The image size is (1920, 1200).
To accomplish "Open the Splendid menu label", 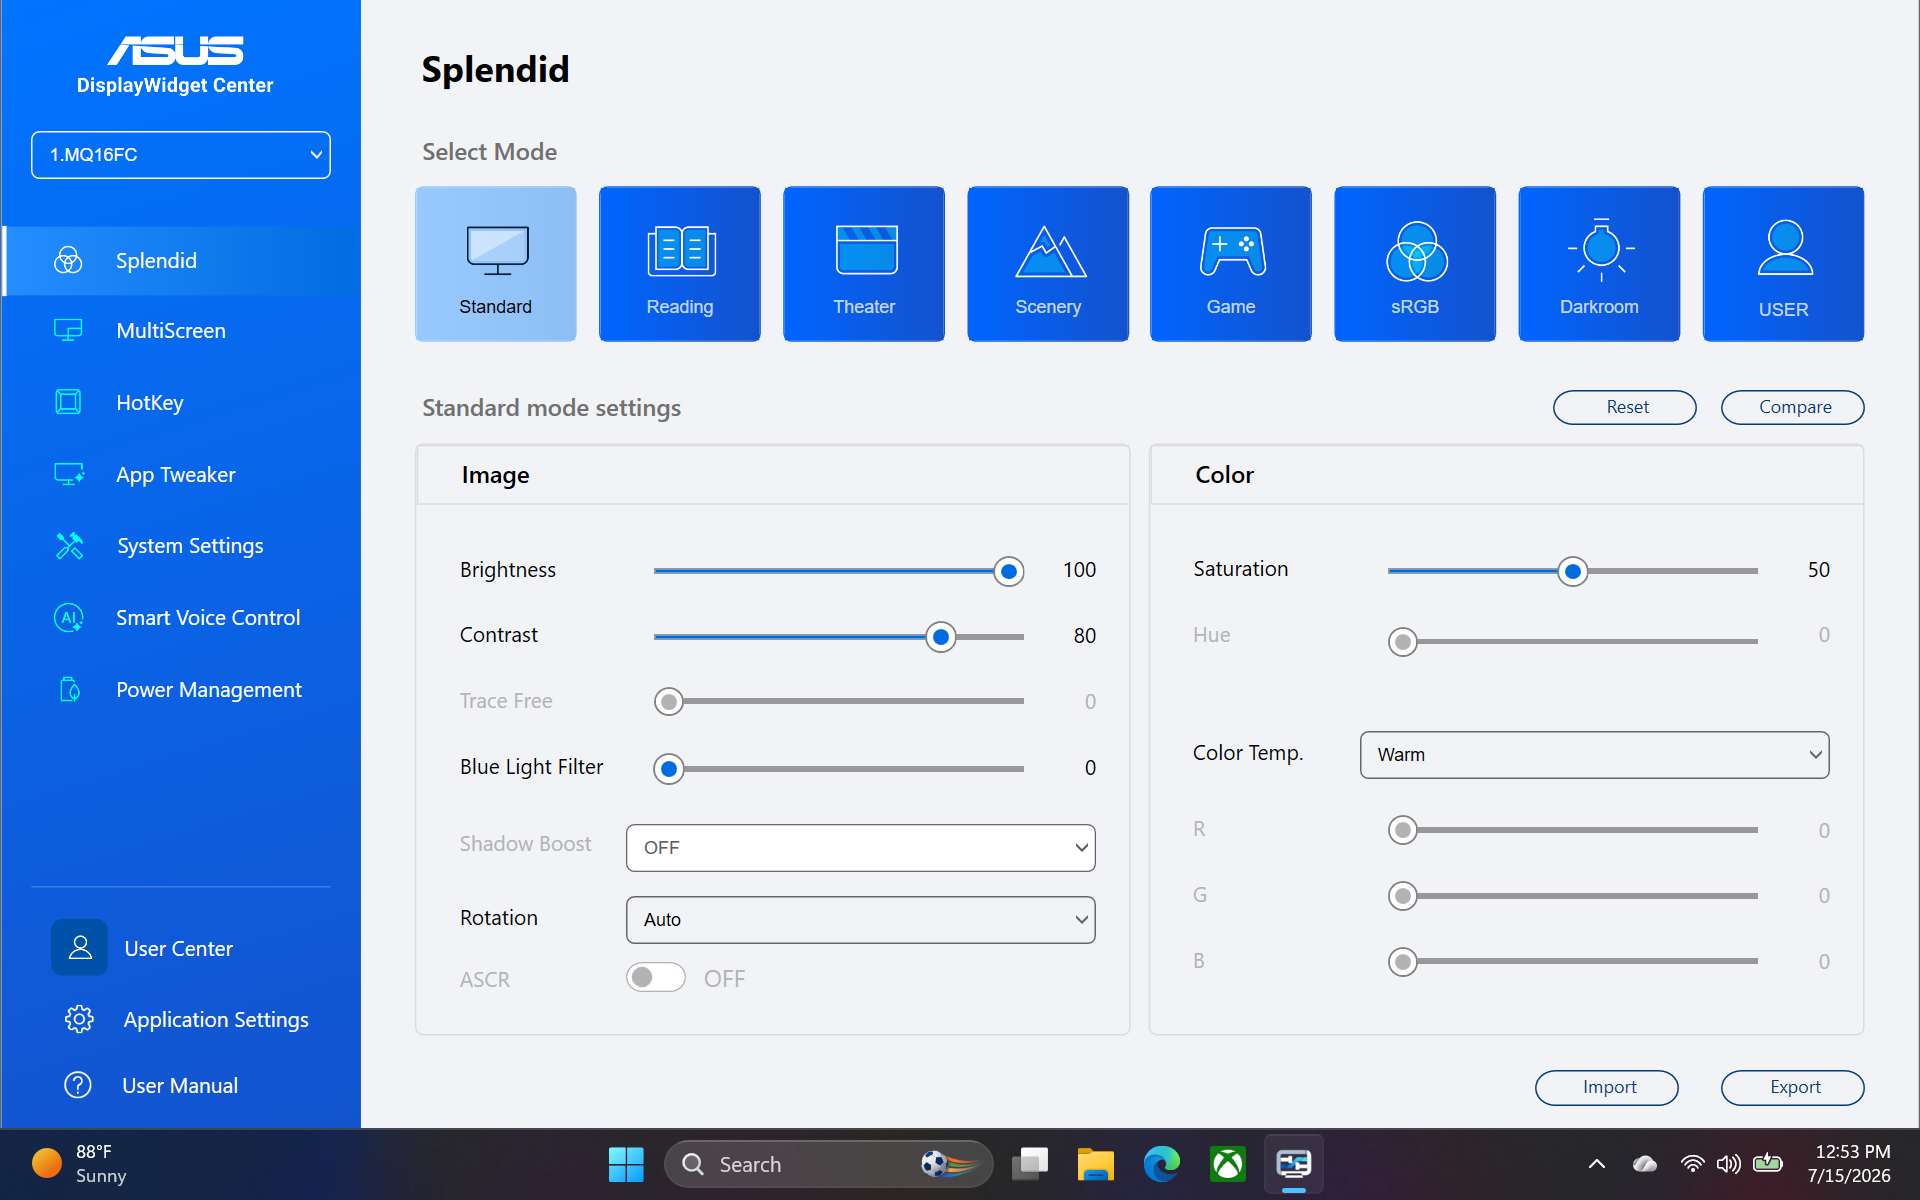I will [156, 261].
